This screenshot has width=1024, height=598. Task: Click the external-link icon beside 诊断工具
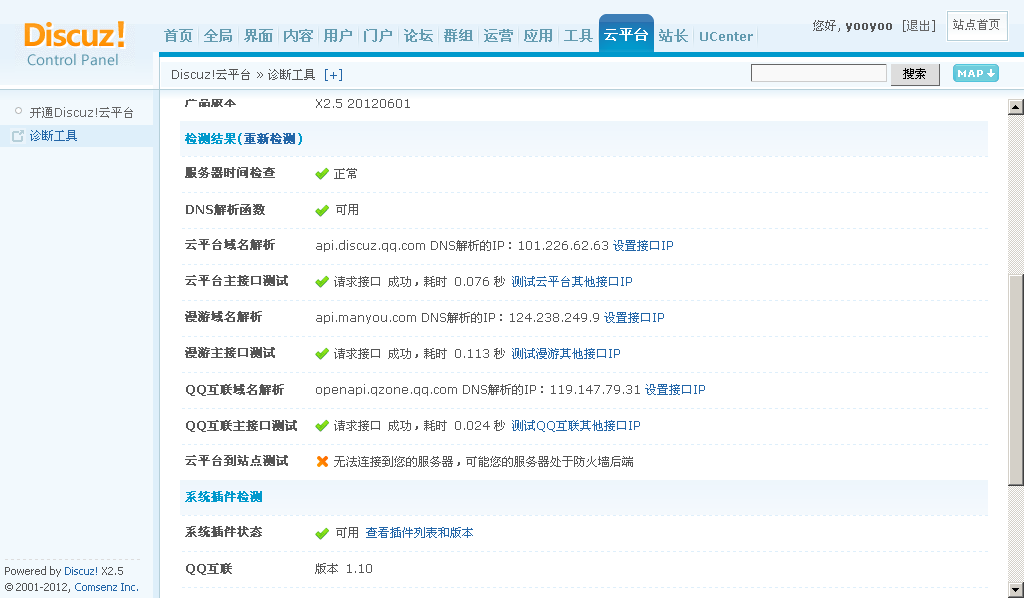click(x=18, y=136)
